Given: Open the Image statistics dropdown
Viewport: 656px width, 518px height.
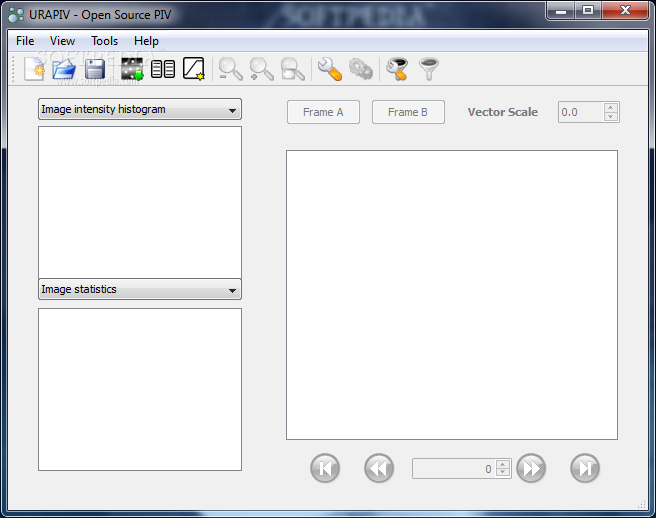Looking at the screenshot, I should tap(140, 290).
